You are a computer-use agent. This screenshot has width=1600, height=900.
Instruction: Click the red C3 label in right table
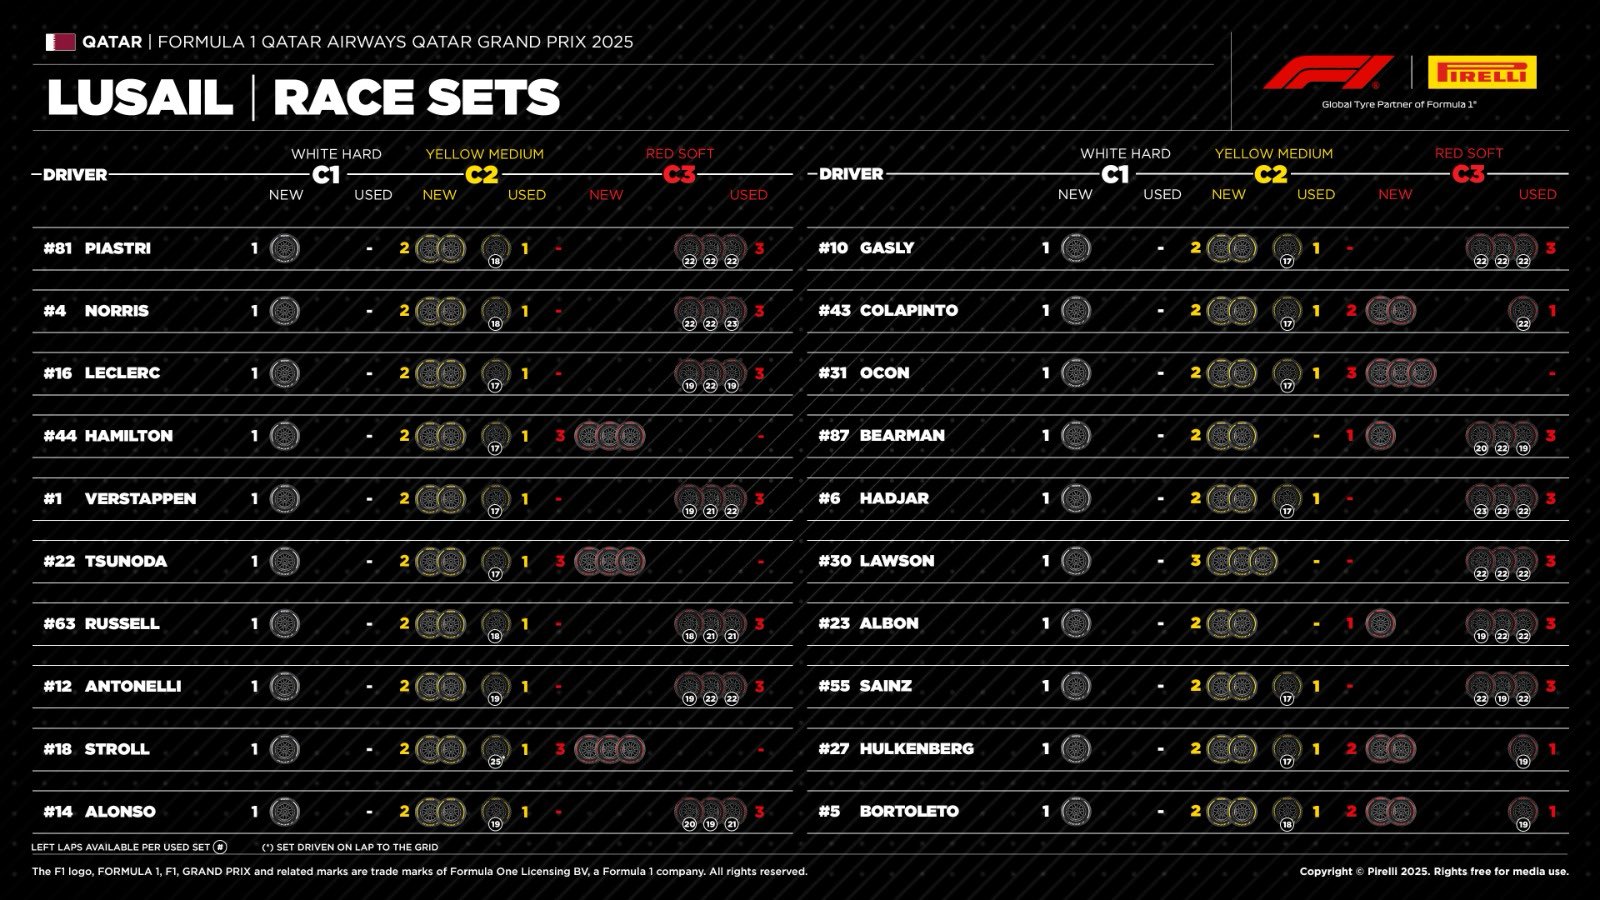coord(1468,175)
